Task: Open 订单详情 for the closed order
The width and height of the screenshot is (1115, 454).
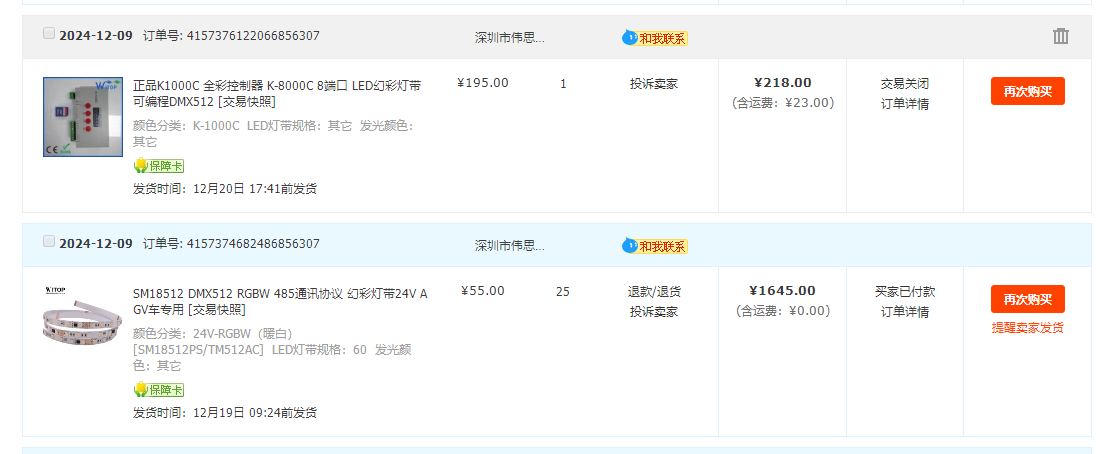Action: pos(905,104)
